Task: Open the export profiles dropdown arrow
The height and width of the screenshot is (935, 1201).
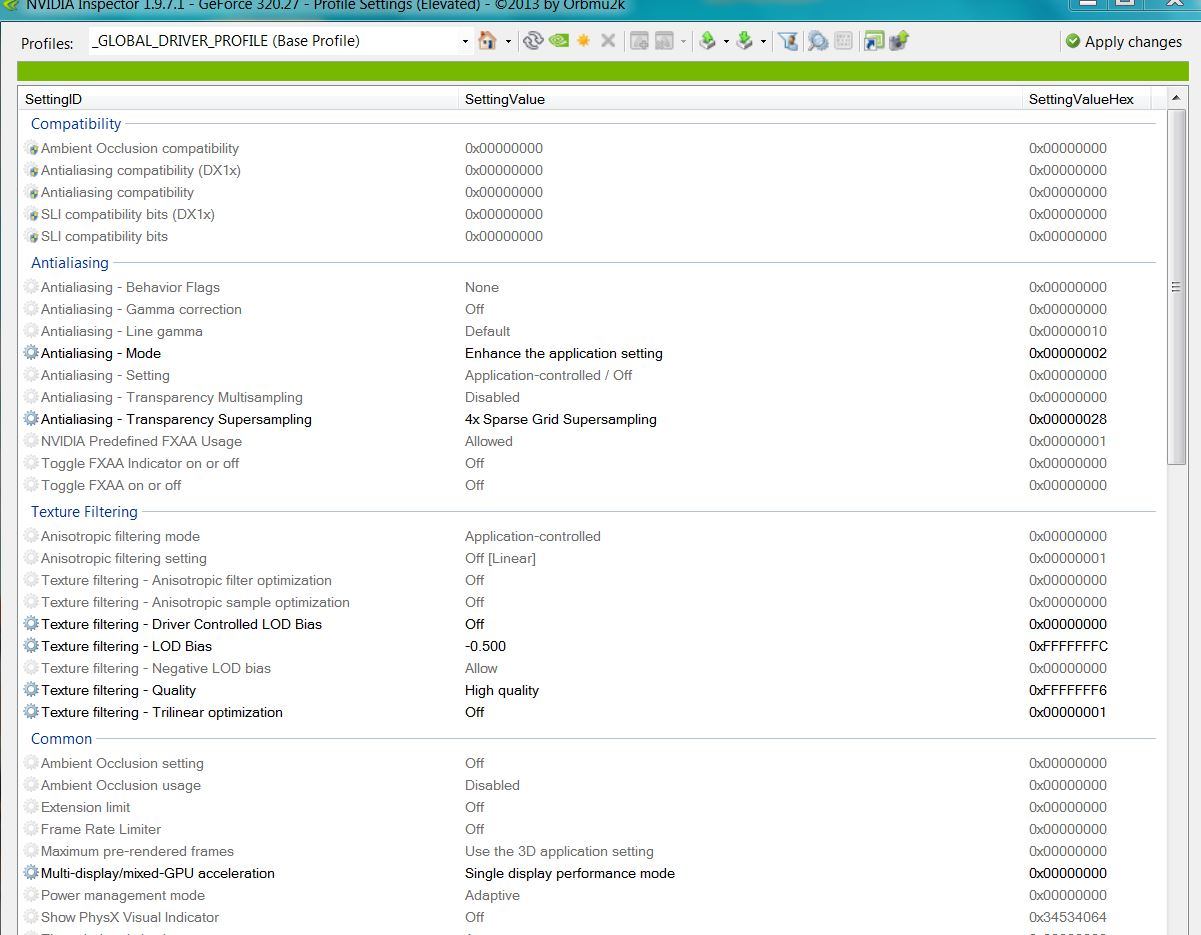Action: 726,42
